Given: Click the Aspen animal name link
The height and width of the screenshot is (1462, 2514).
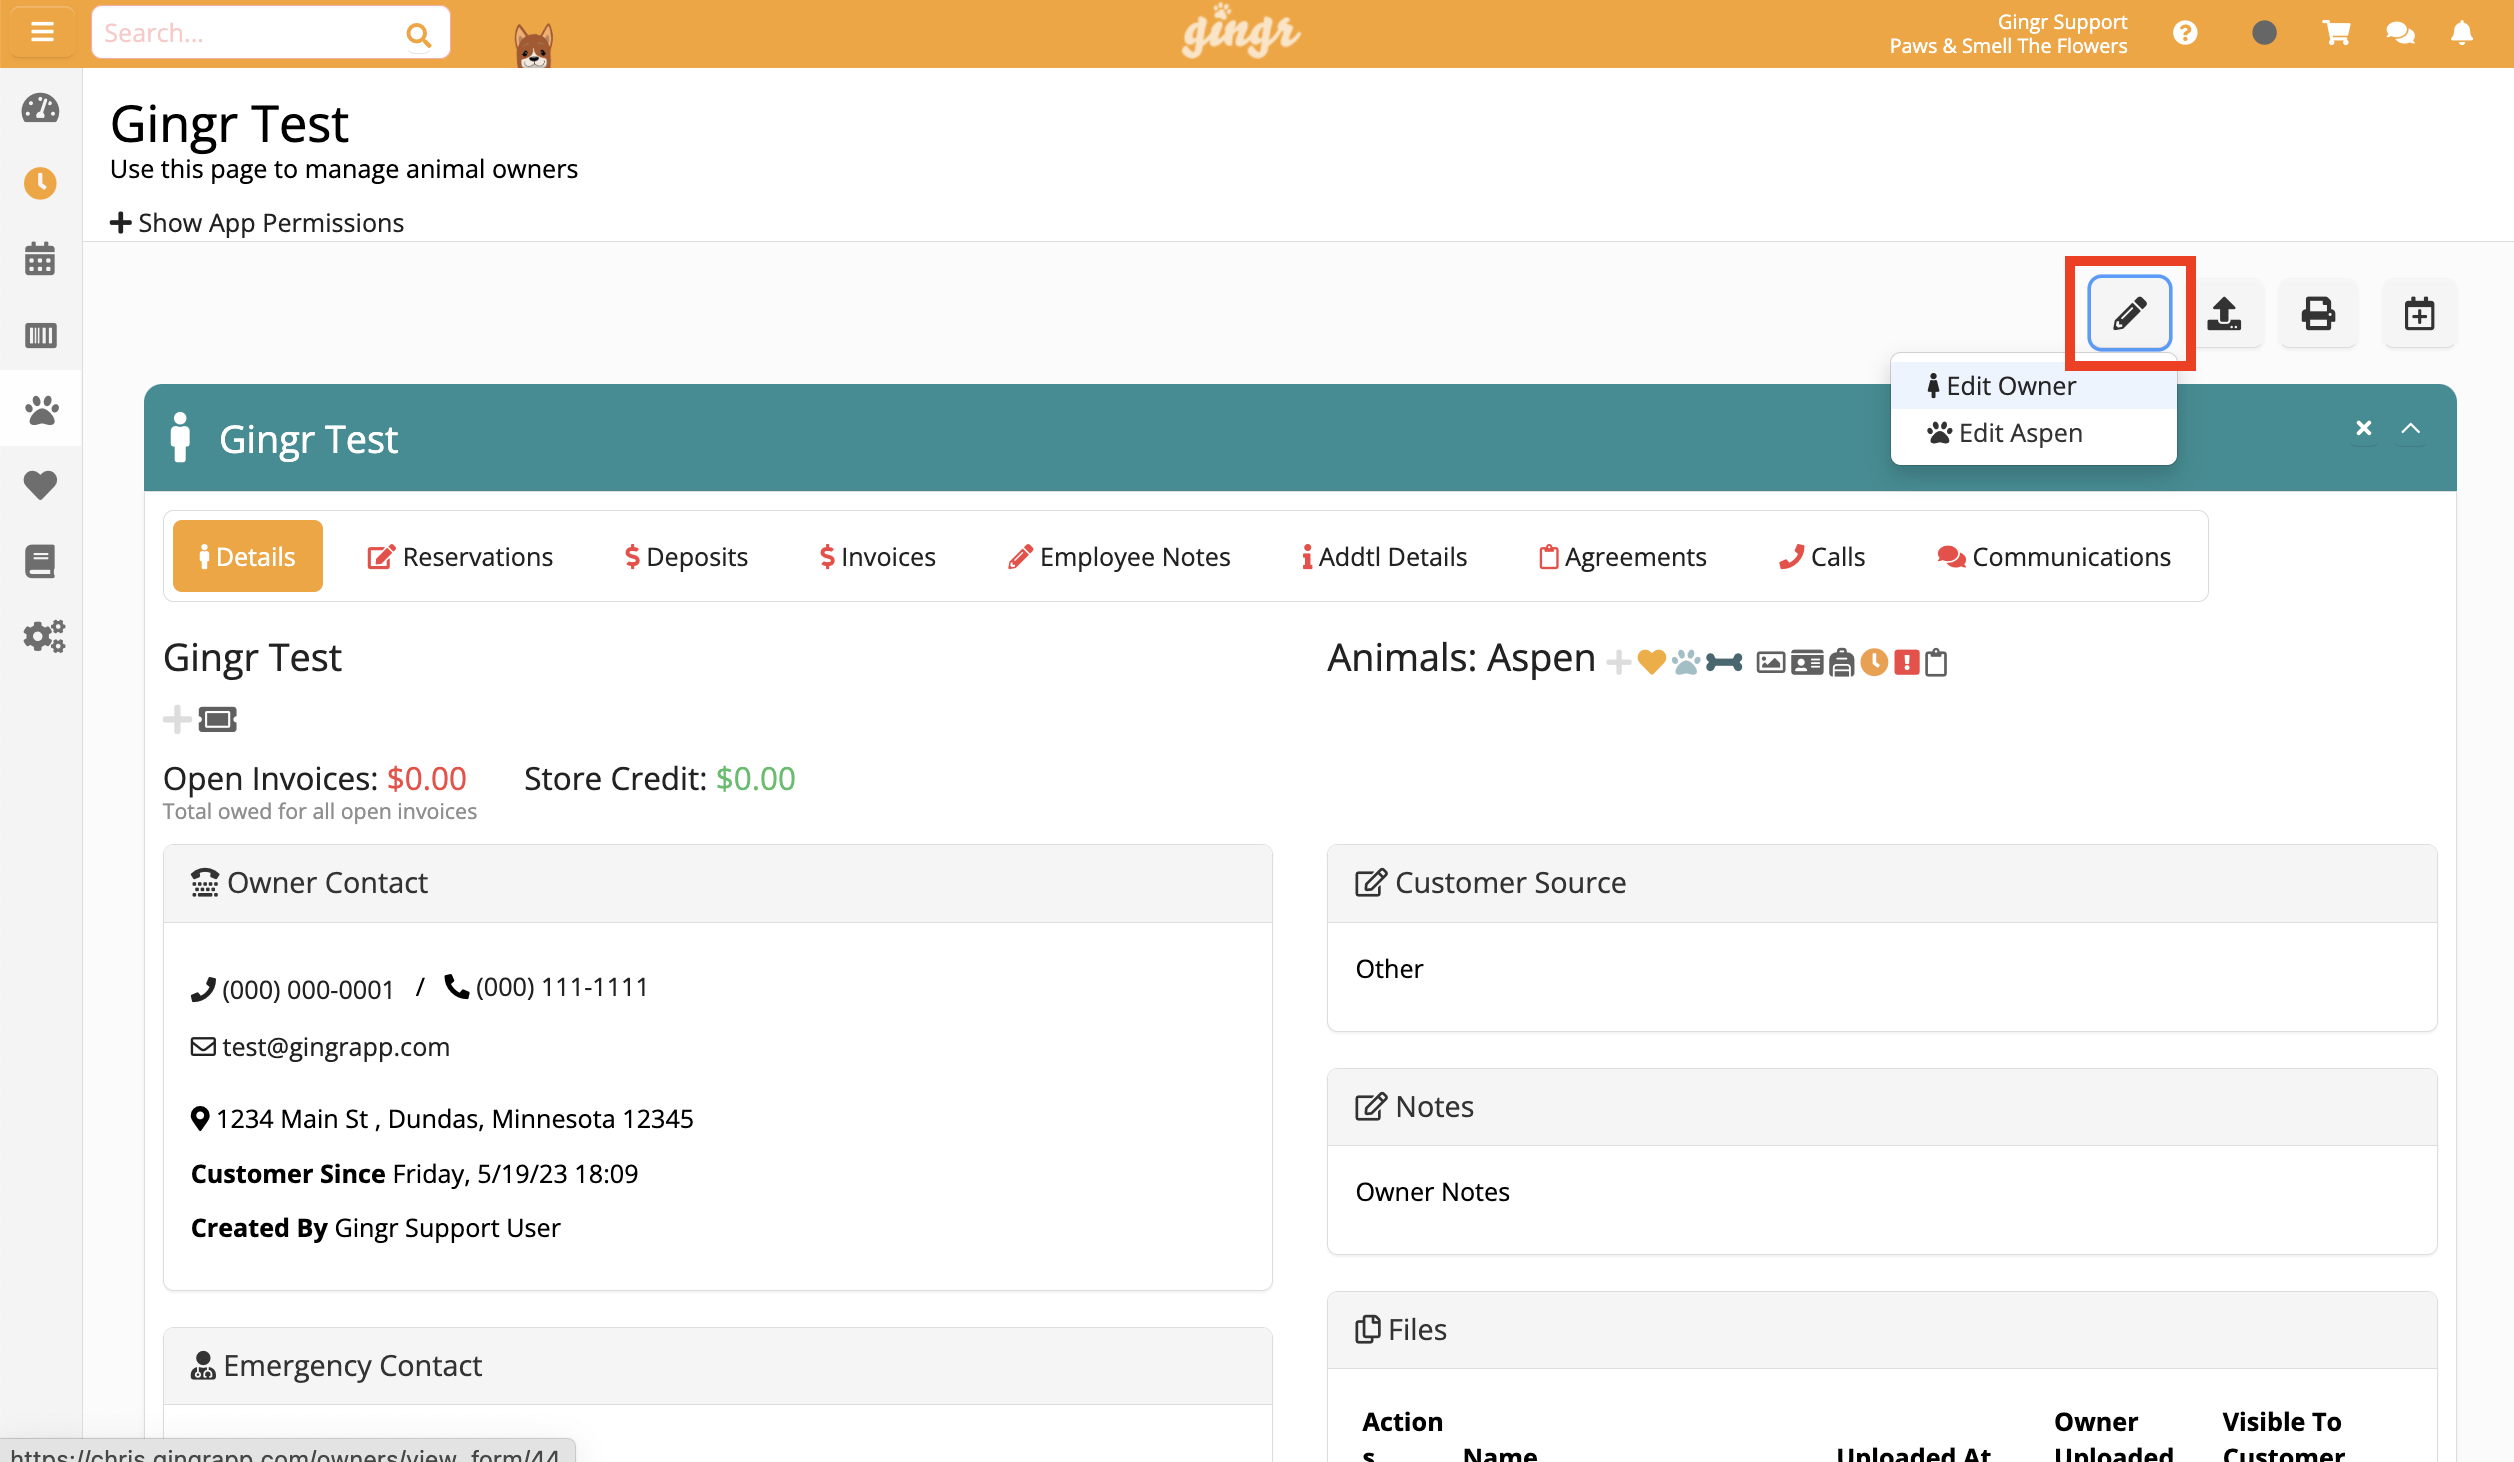Looking at the screenshot, I should point(1541,657).
